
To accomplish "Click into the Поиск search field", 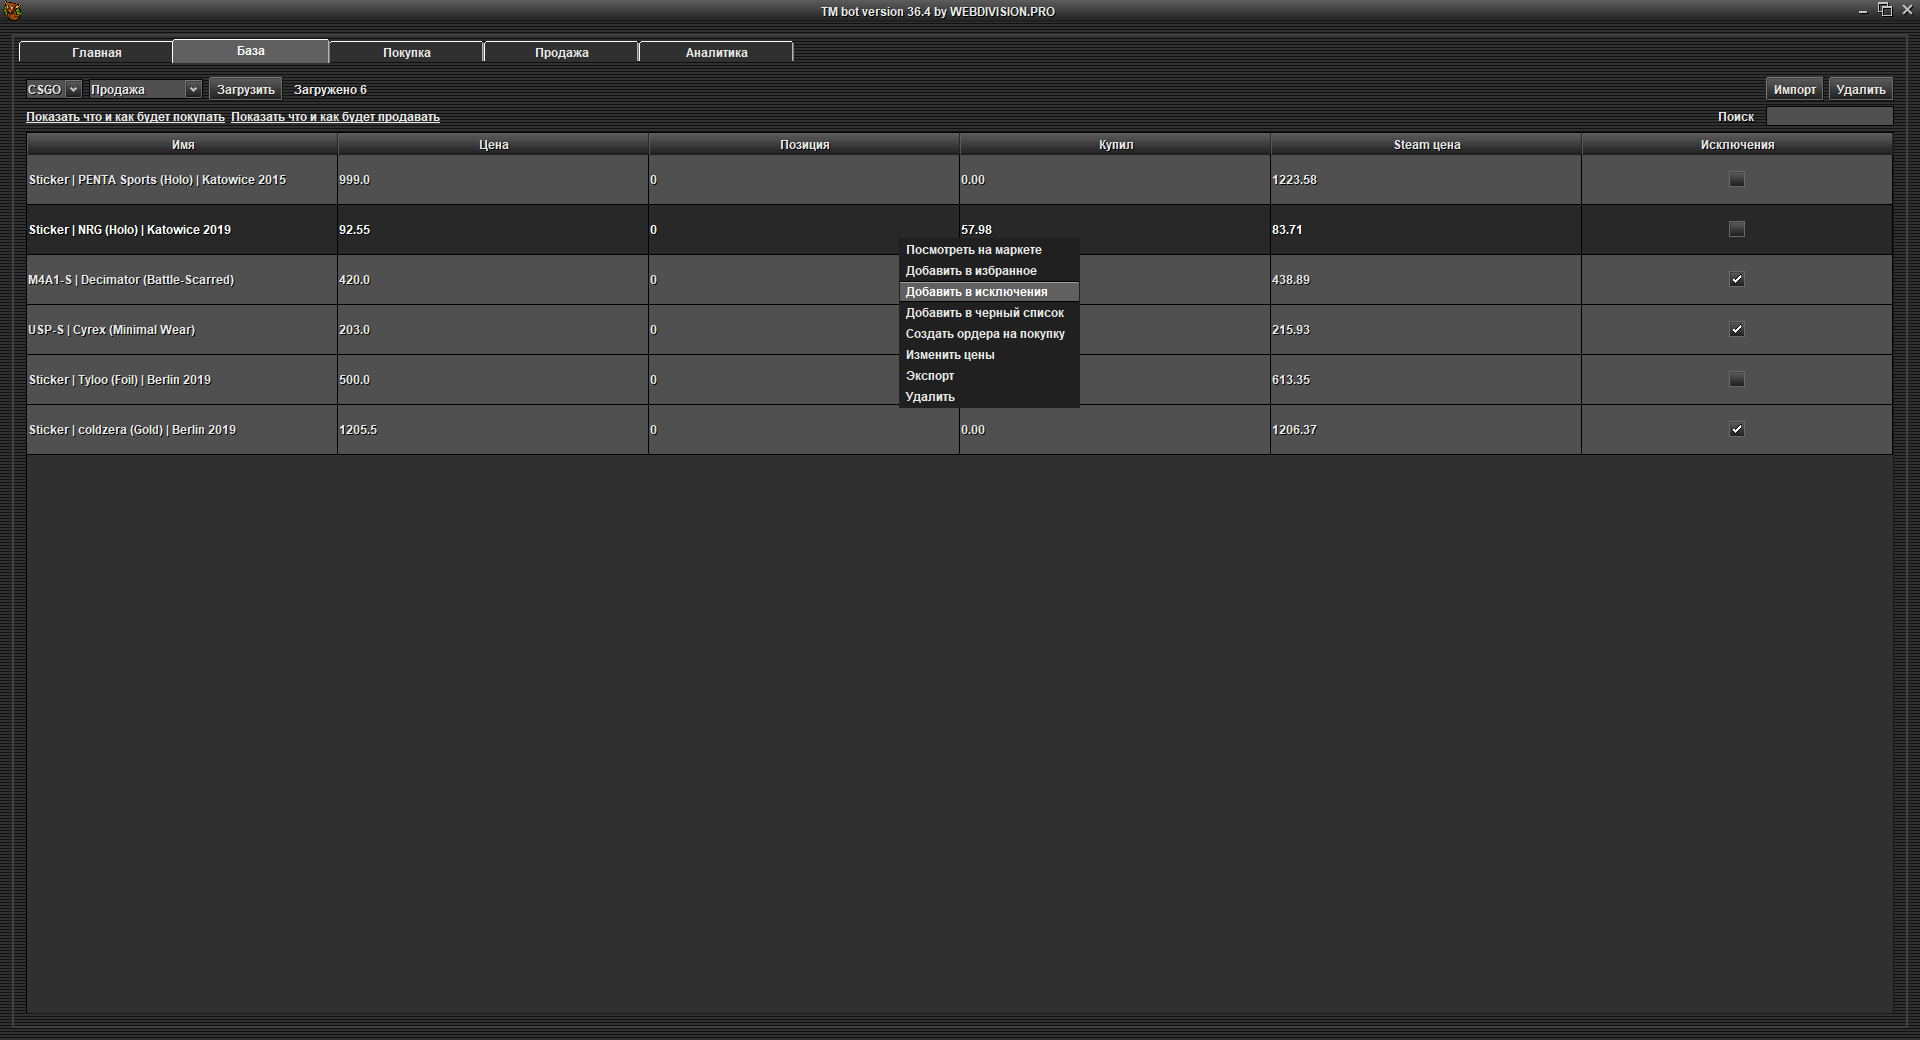I will point(1828,117).
